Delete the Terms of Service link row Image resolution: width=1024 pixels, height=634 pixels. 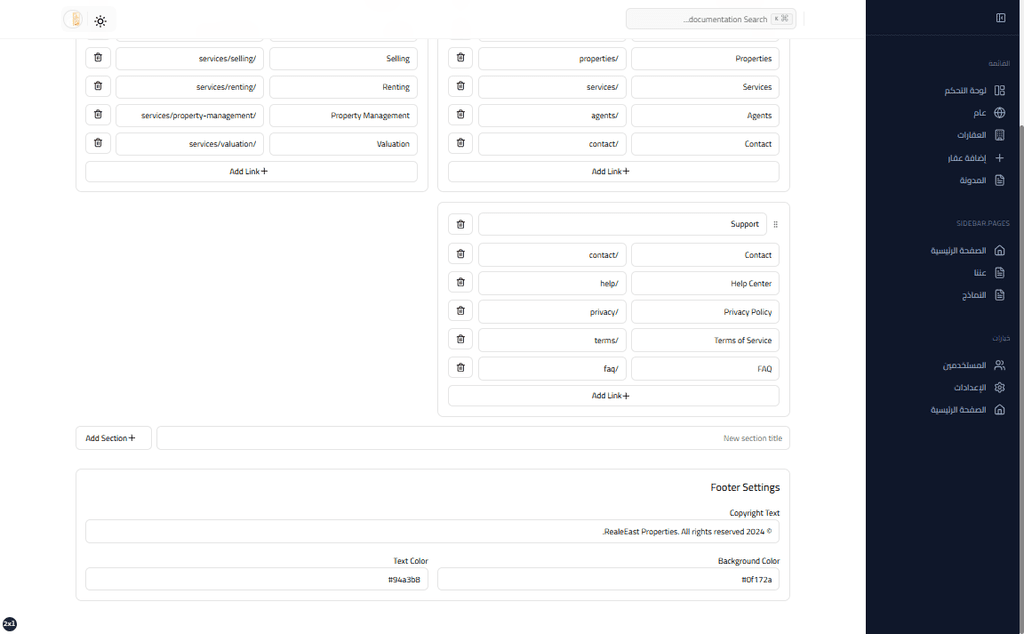click(x=460, y=340)
